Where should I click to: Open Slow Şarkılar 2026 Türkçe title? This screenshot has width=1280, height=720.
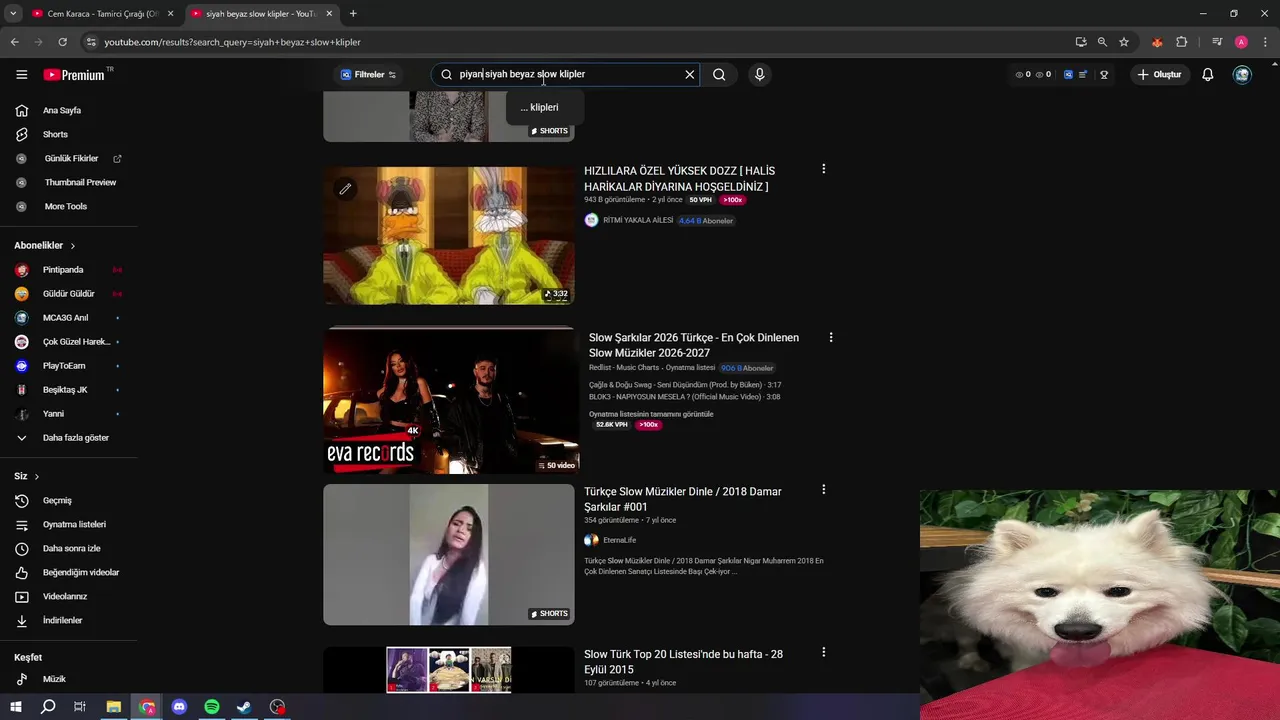[694, 345]
